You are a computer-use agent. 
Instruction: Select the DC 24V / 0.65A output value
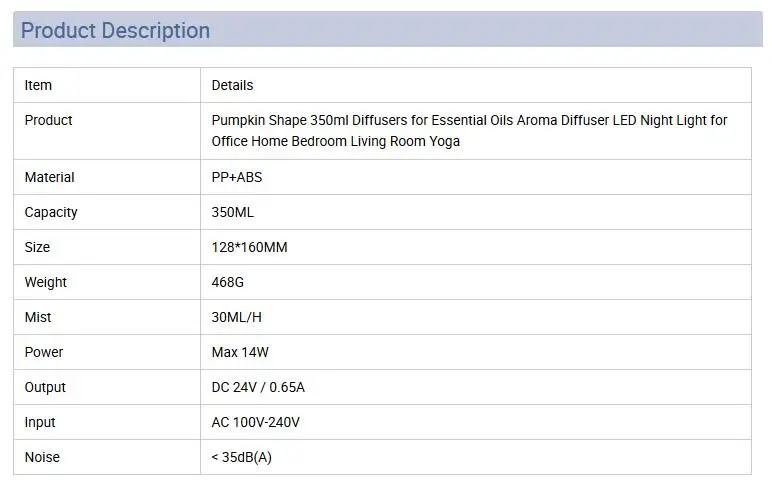point(258,387)
